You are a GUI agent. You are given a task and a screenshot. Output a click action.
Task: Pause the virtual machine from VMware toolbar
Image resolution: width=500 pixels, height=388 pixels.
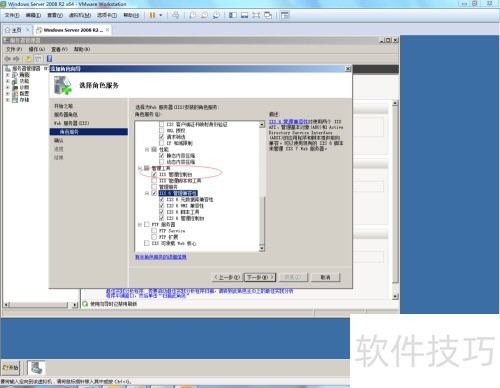[152, 15]
